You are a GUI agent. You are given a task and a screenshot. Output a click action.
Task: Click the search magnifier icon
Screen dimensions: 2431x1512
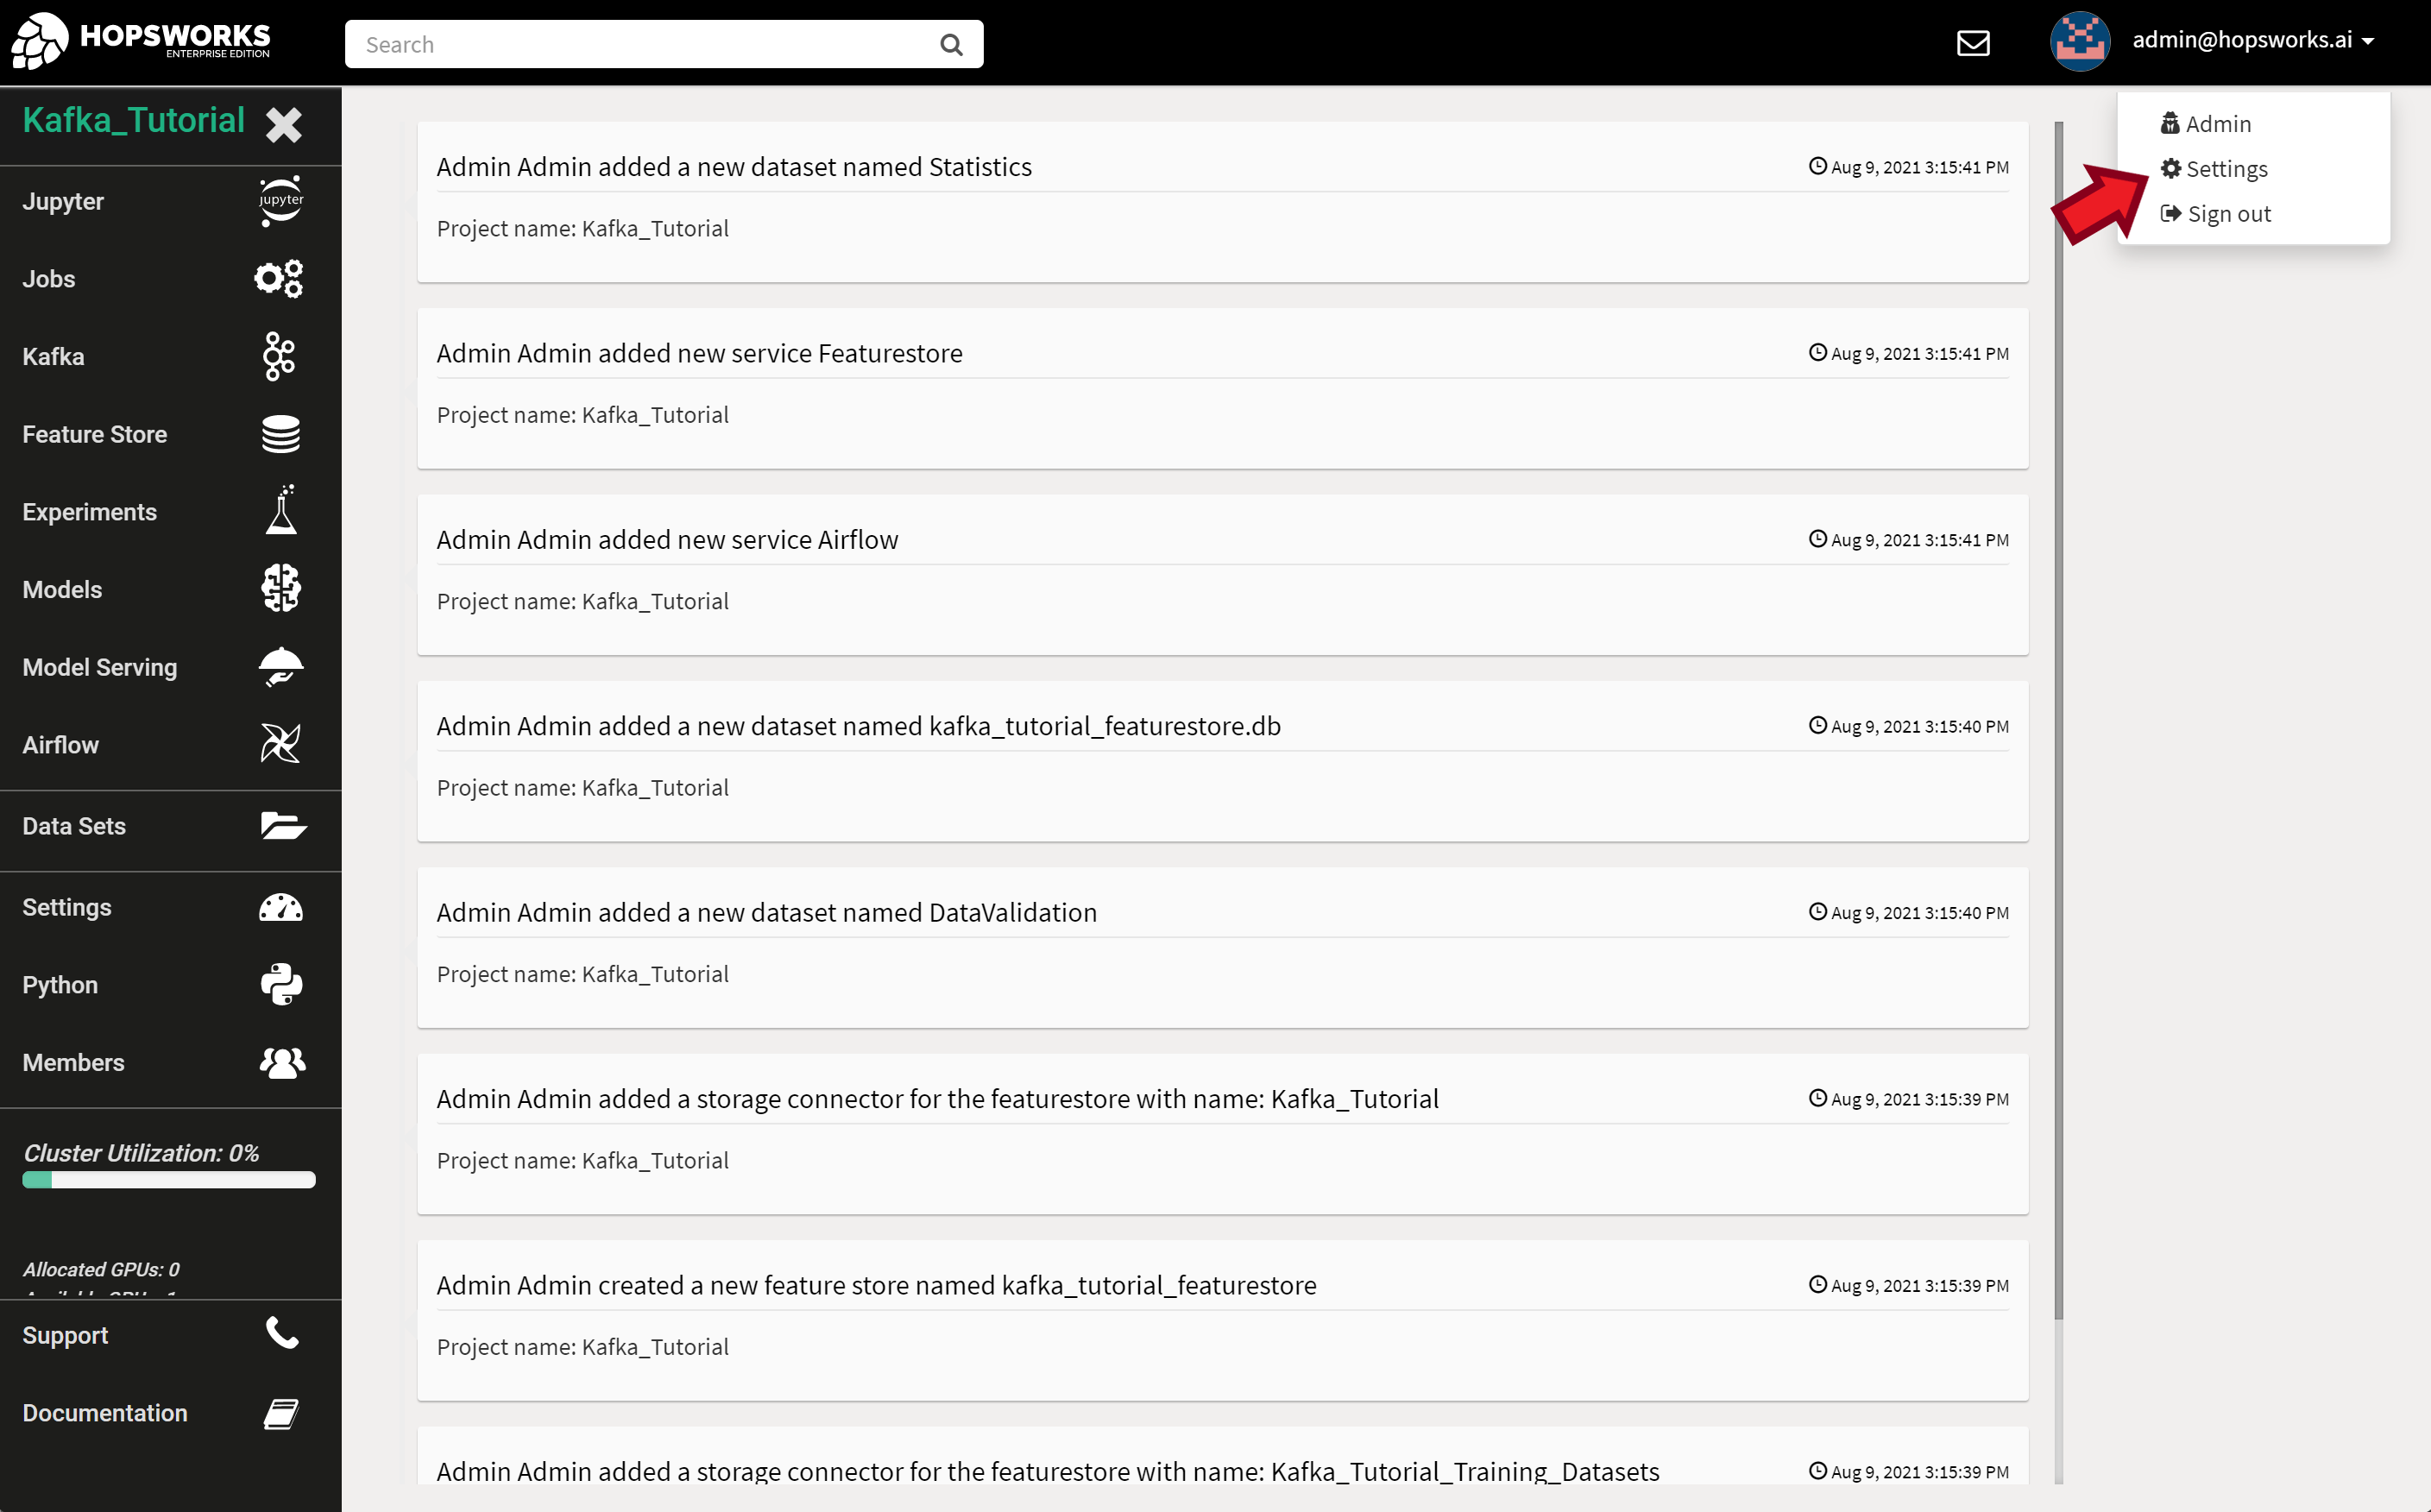click(951, 45)
